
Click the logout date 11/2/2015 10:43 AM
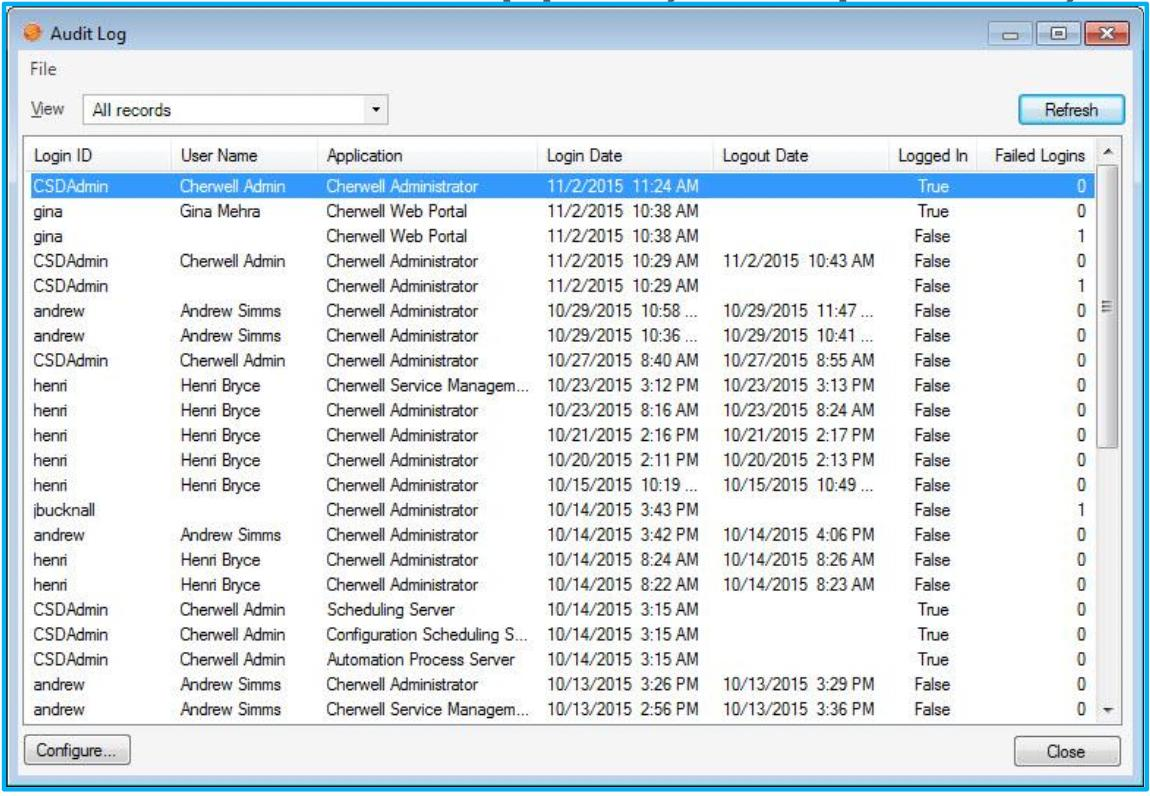[799, 261]
